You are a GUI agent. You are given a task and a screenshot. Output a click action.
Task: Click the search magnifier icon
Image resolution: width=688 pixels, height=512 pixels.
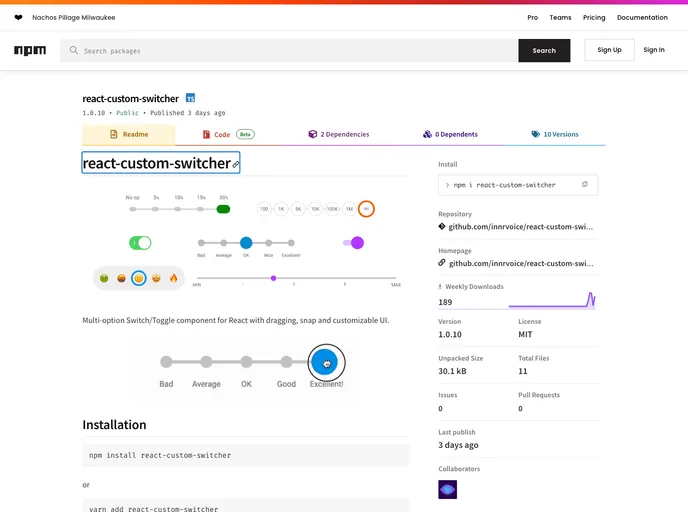click(x=73, y=50)
